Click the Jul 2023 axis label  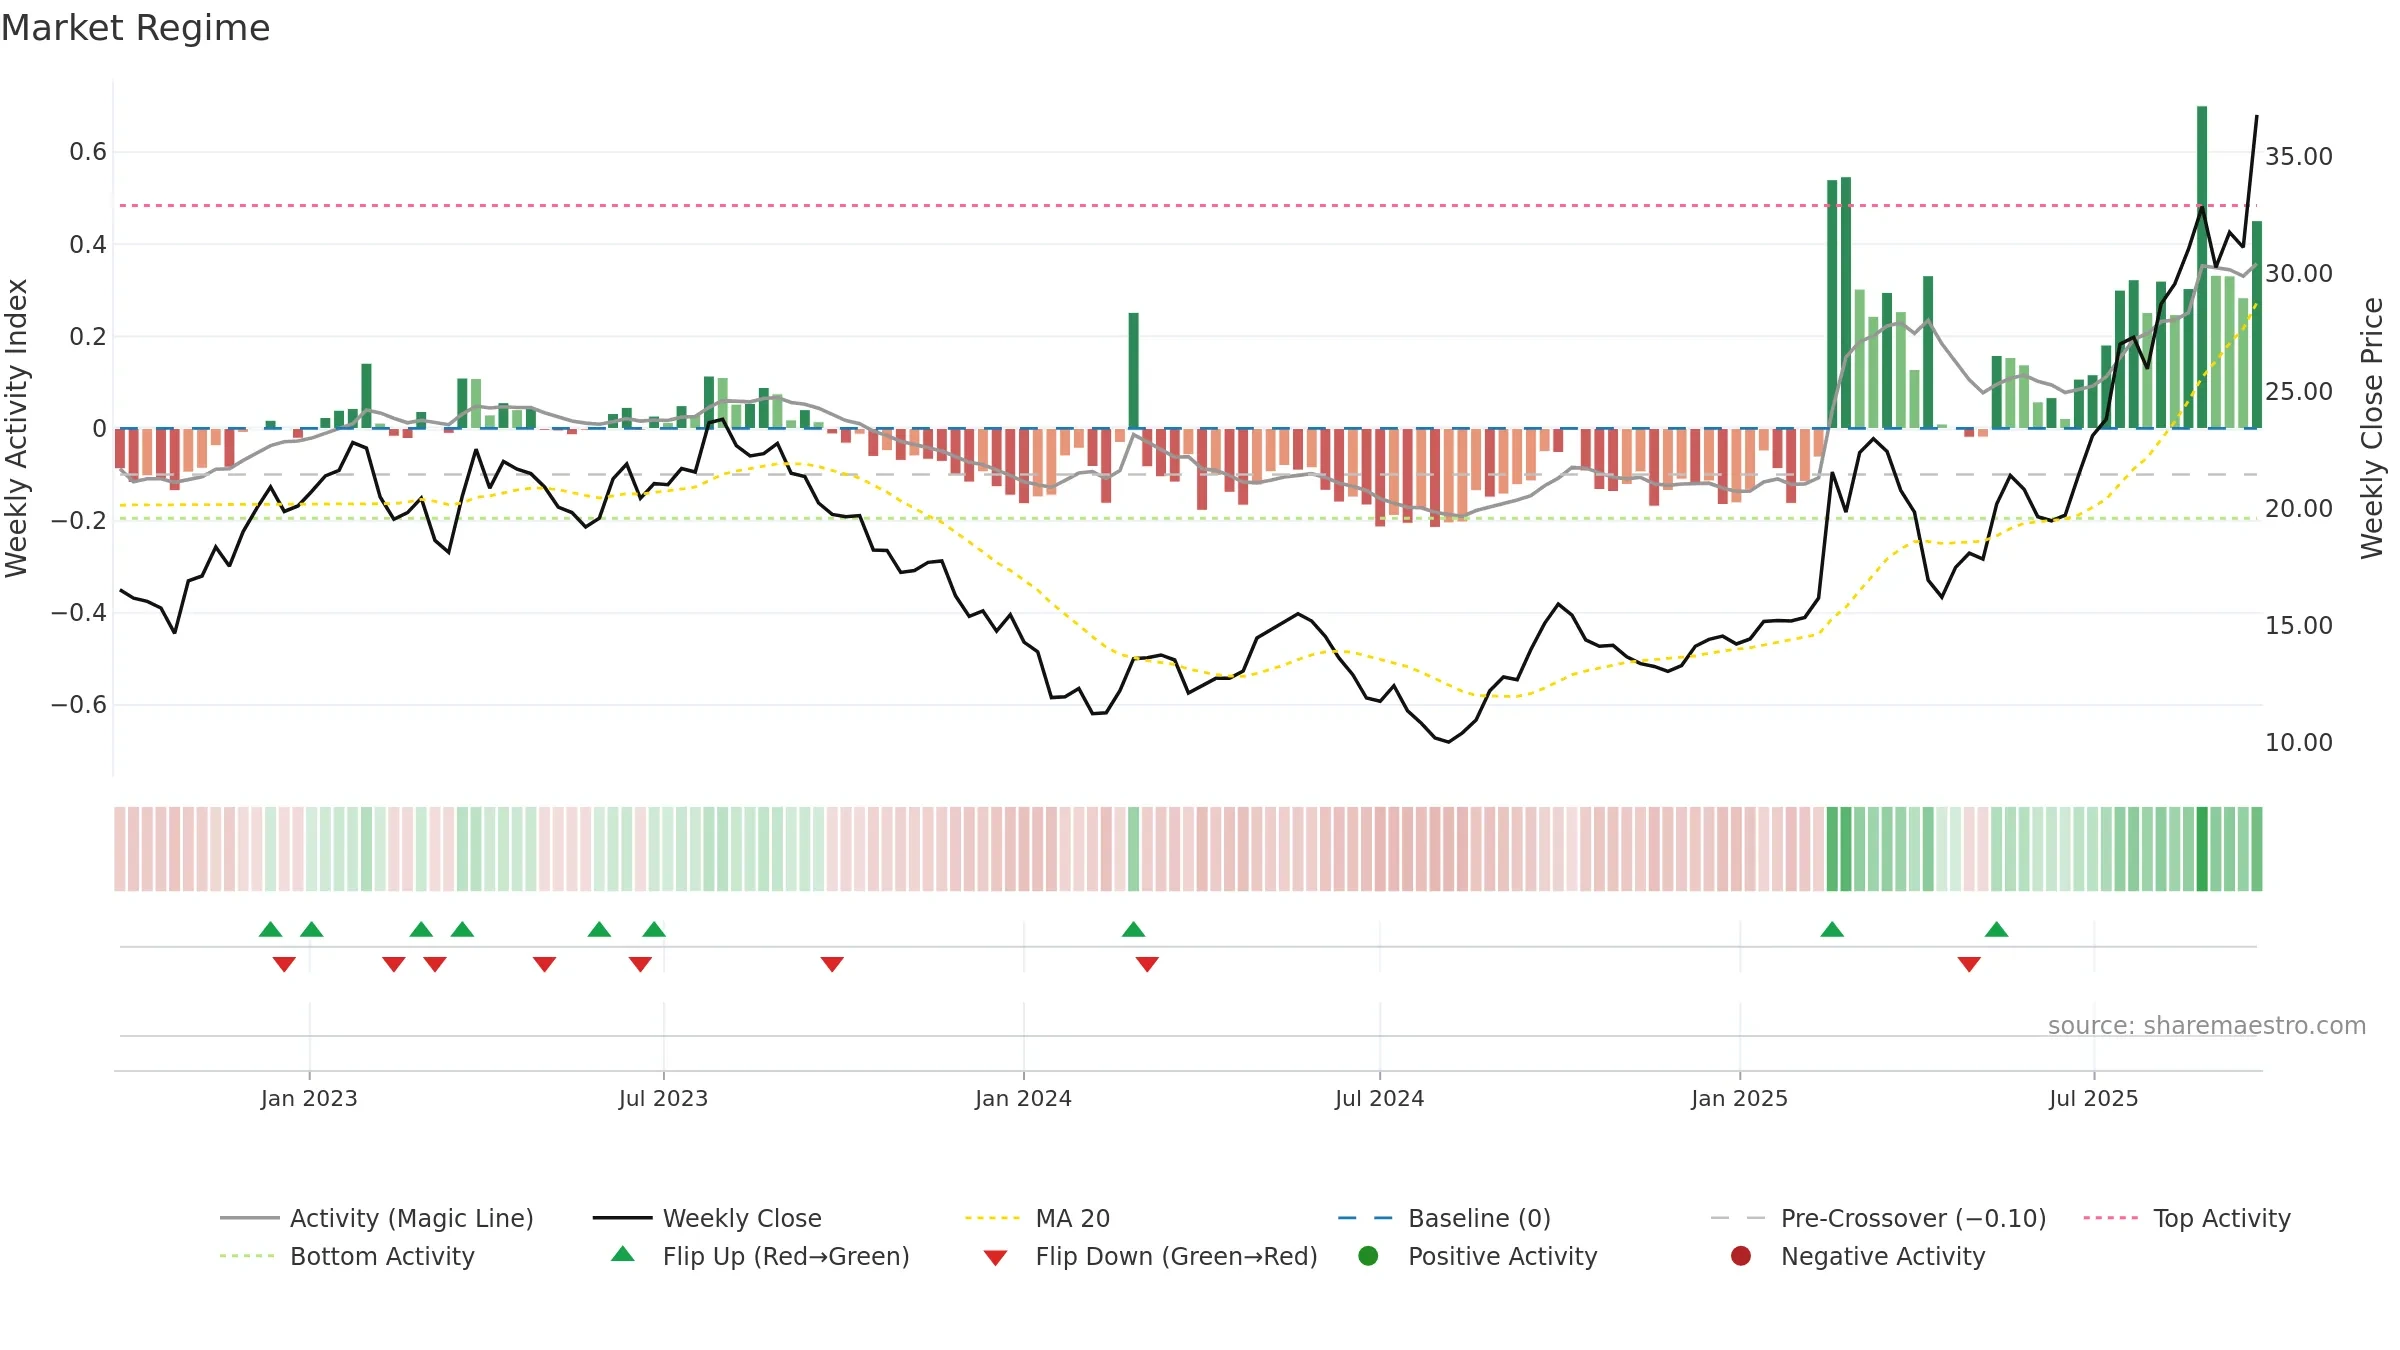click(663, 1098)
